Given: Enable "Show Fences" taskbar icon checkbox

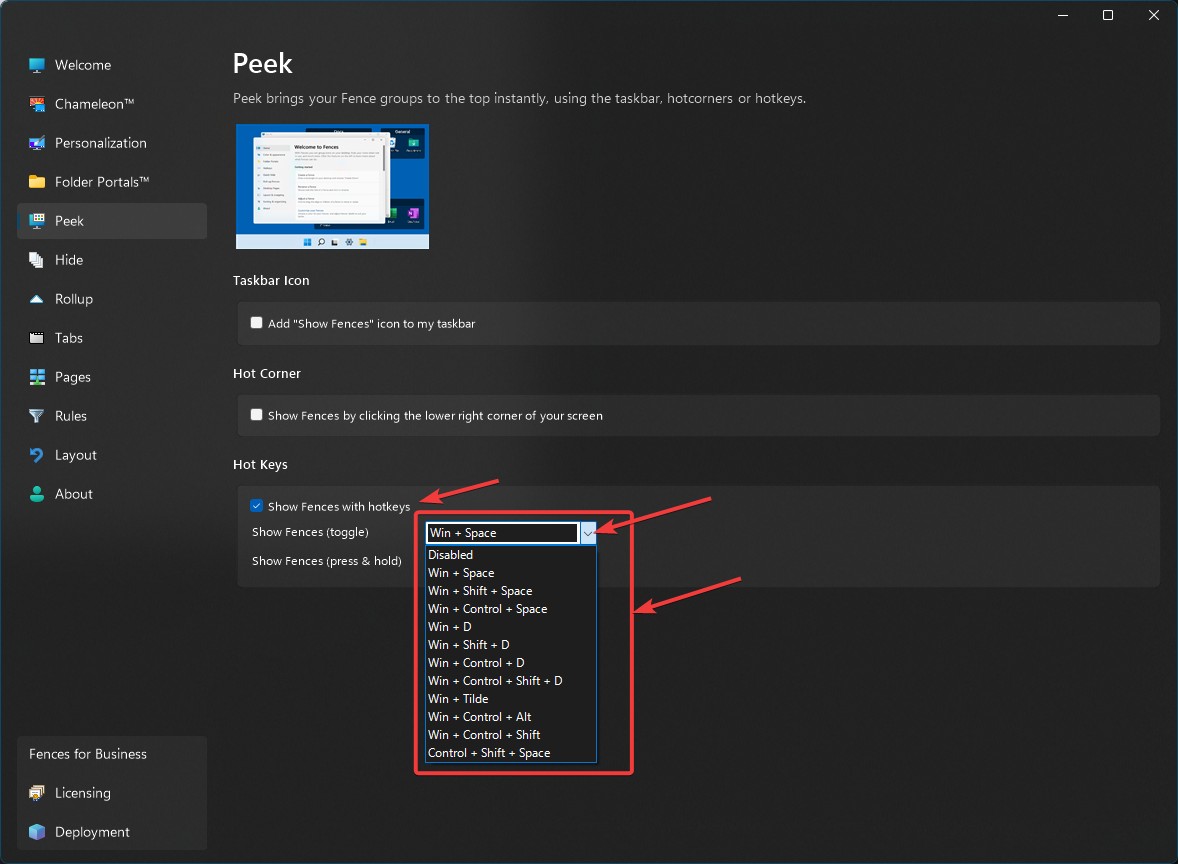Looking at the screenshot, I should click(x=257, y=323).
